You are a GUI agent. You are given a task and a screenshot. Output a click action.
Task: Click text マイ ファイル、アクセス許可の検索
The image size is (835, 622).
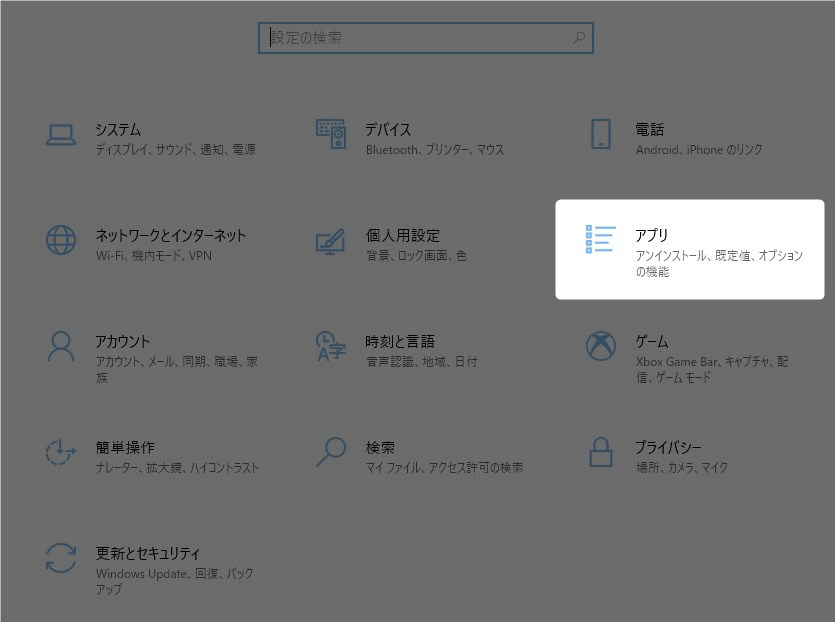click(444, 468)
